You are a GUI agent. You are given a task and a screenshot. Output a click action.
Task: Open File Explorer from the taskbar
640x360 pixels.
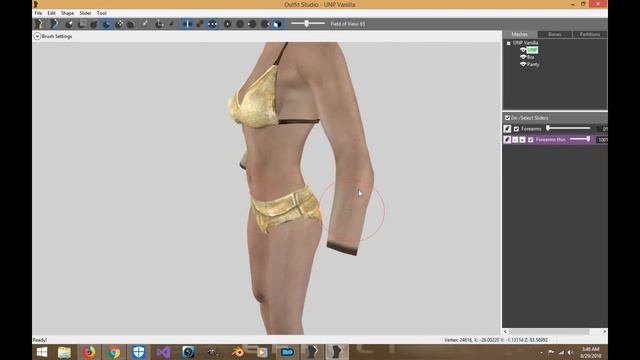click(x=64, y=352)
